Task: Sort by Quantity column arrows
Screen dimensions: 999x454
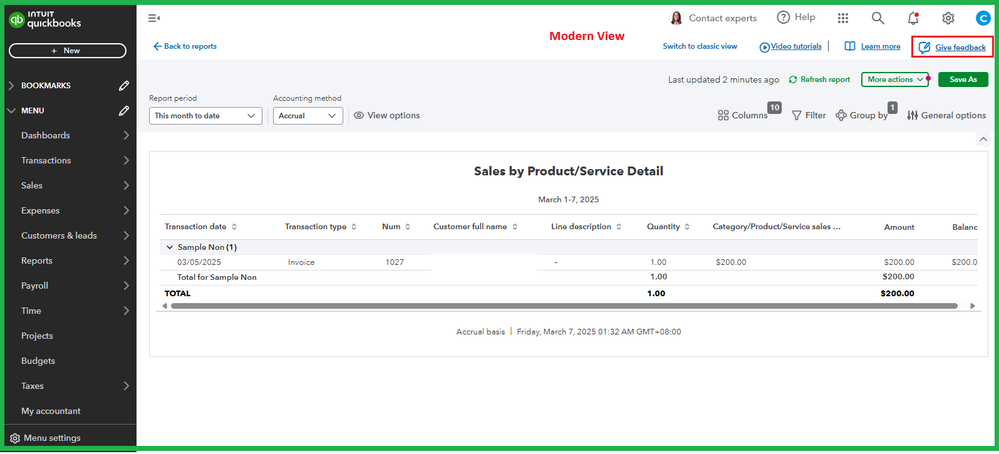Action: coord(687,227)
